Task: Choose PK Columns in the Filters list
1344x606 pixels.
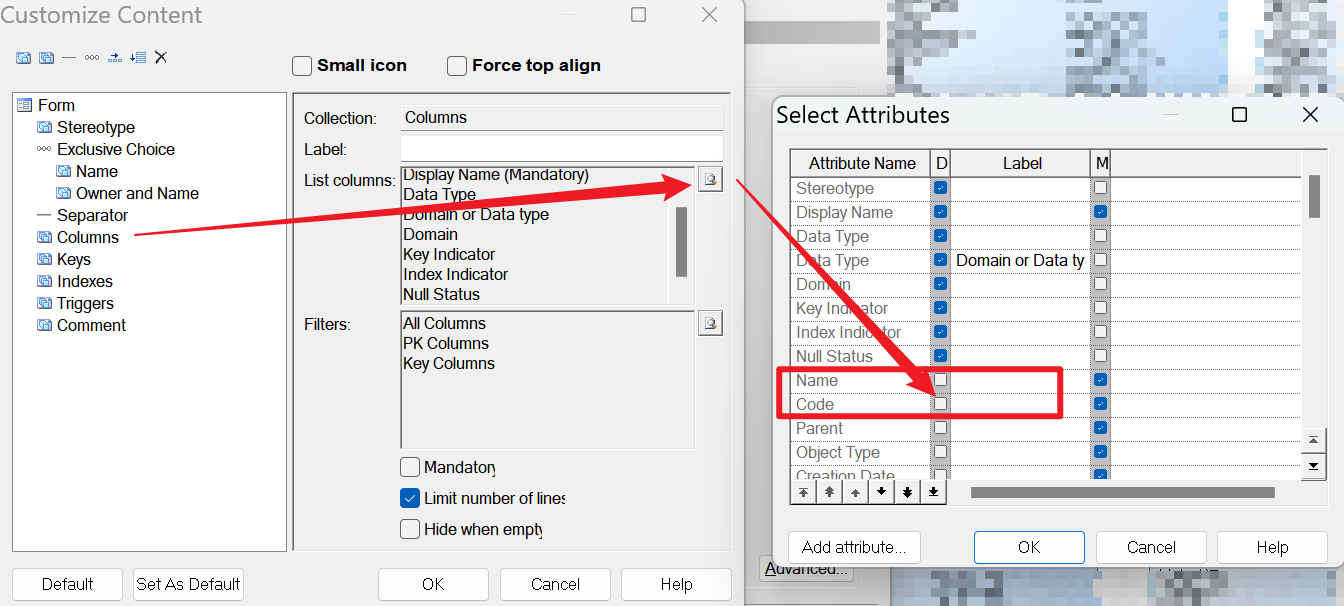Action: (446, 343)
